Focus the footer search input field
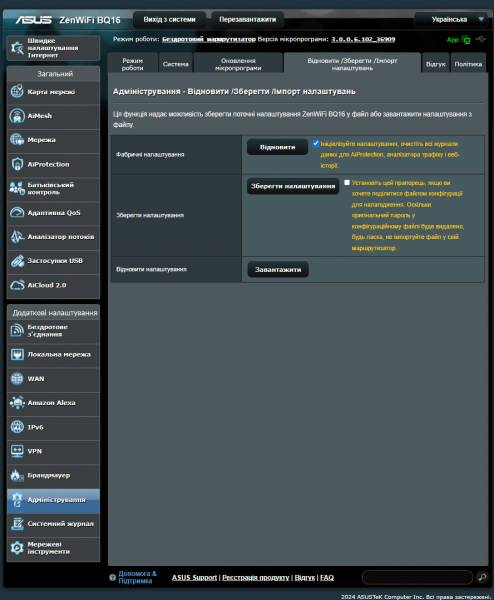The width and height of the screenshot is (494, 600). pos(417,577)
